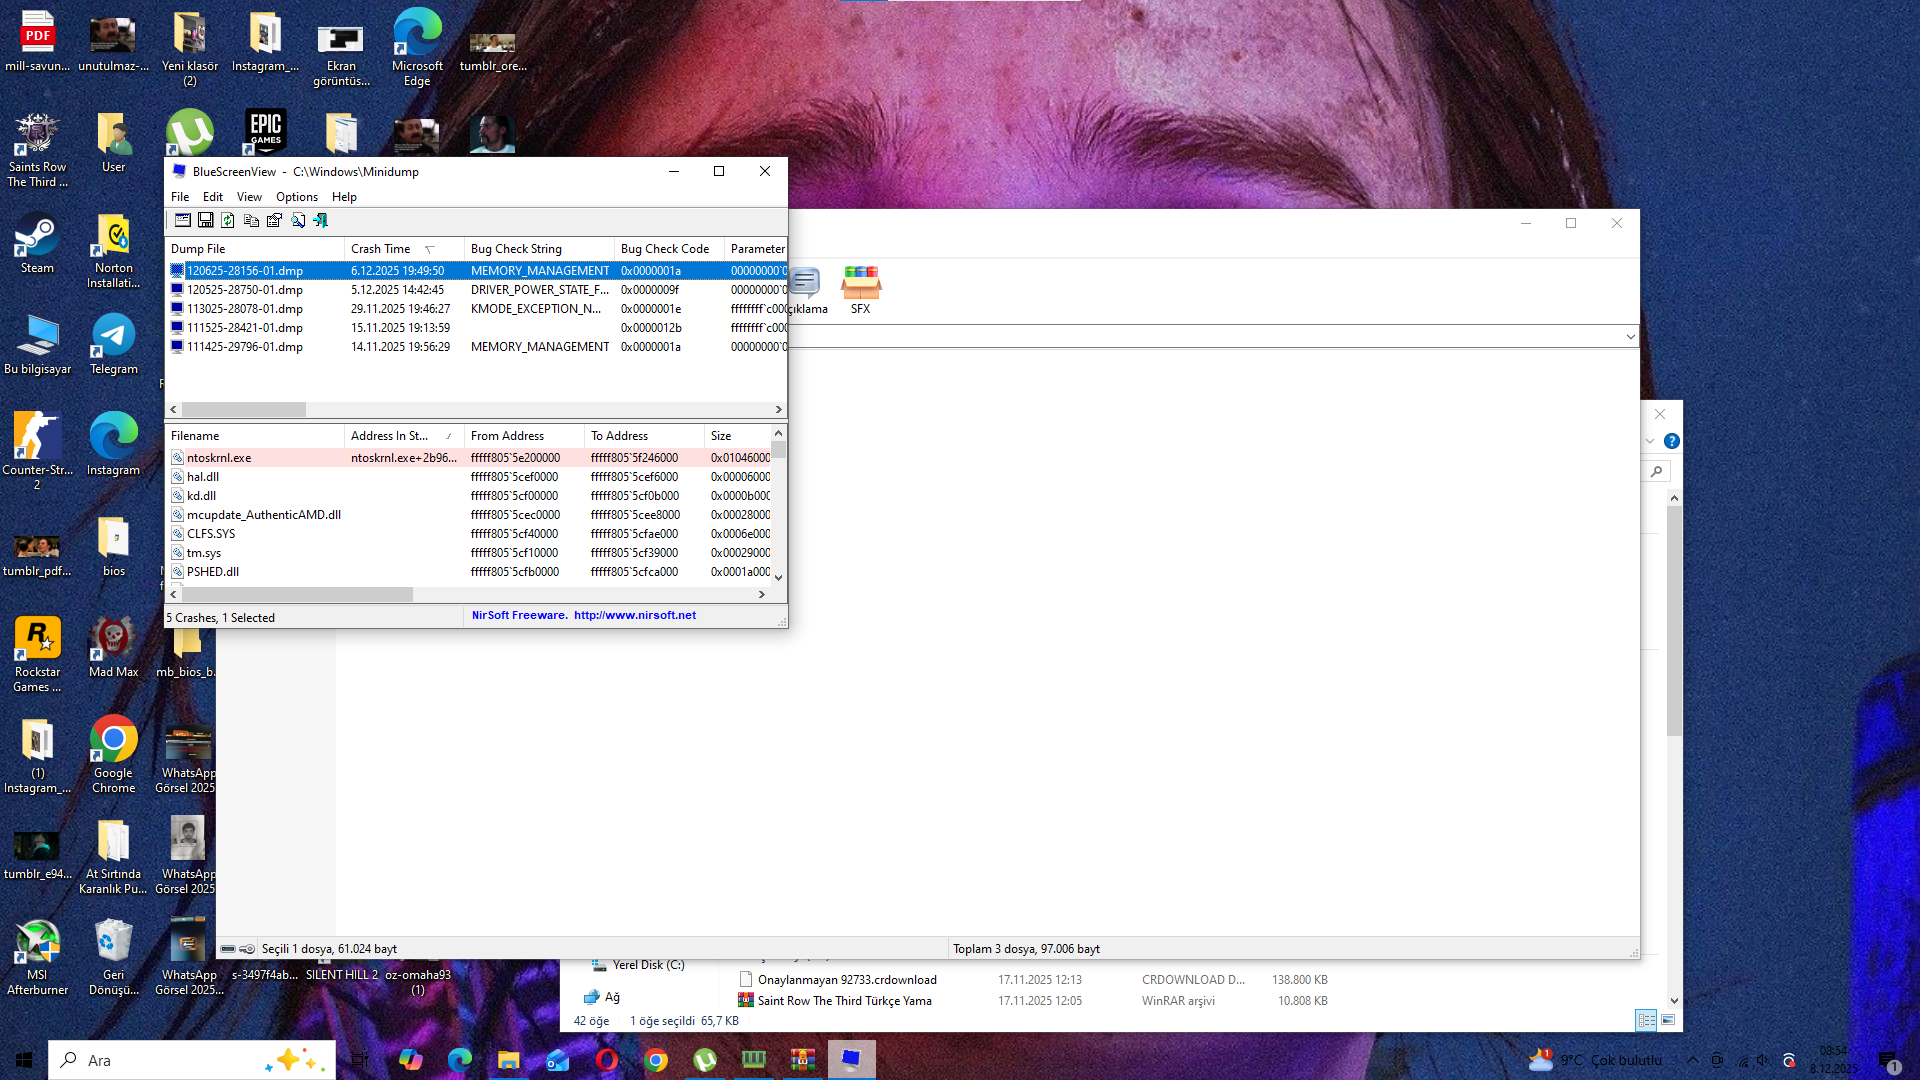
Task: Select the 113025-28078-01.dmp crash entry
Action: pos(245,309)
